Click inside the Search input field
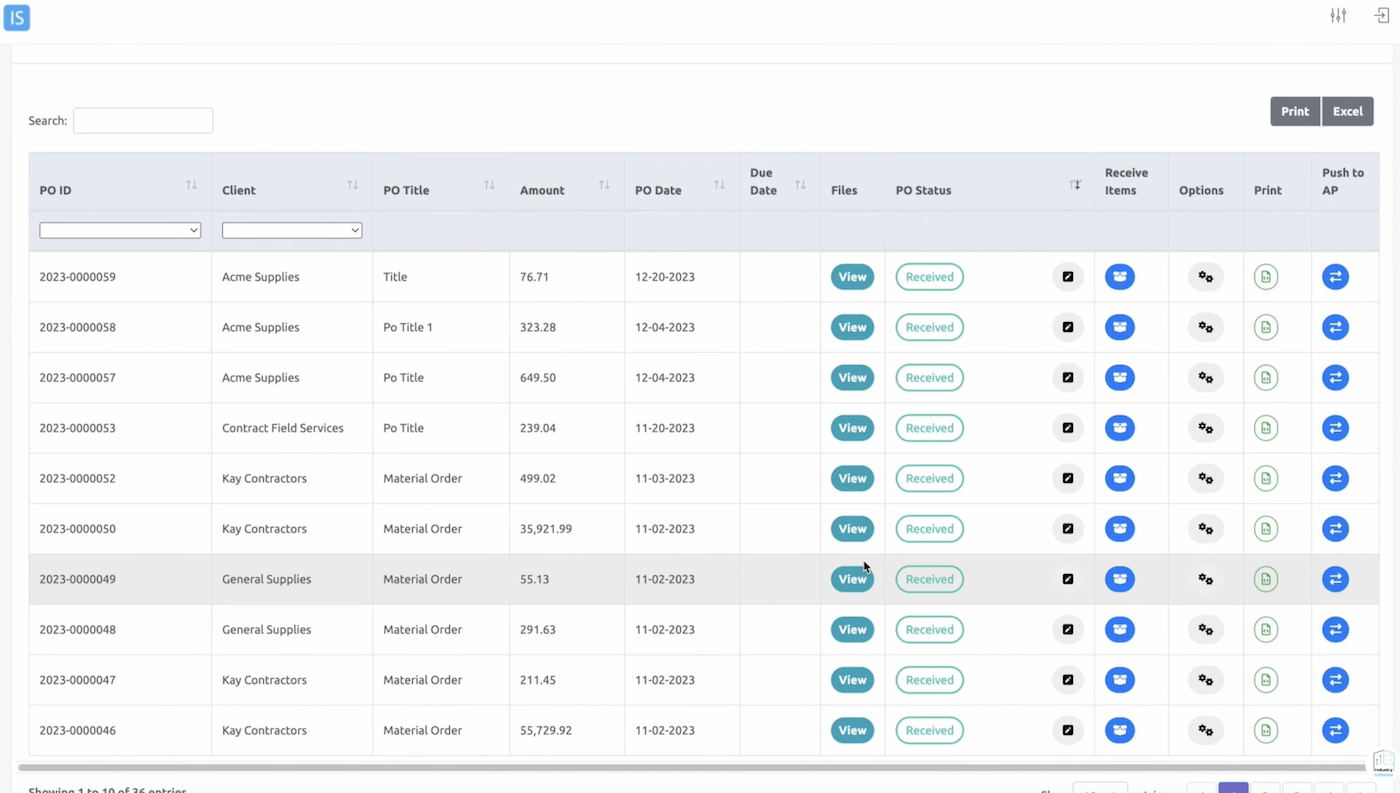This screenshot has width=1400, height=793. [142, 120]
